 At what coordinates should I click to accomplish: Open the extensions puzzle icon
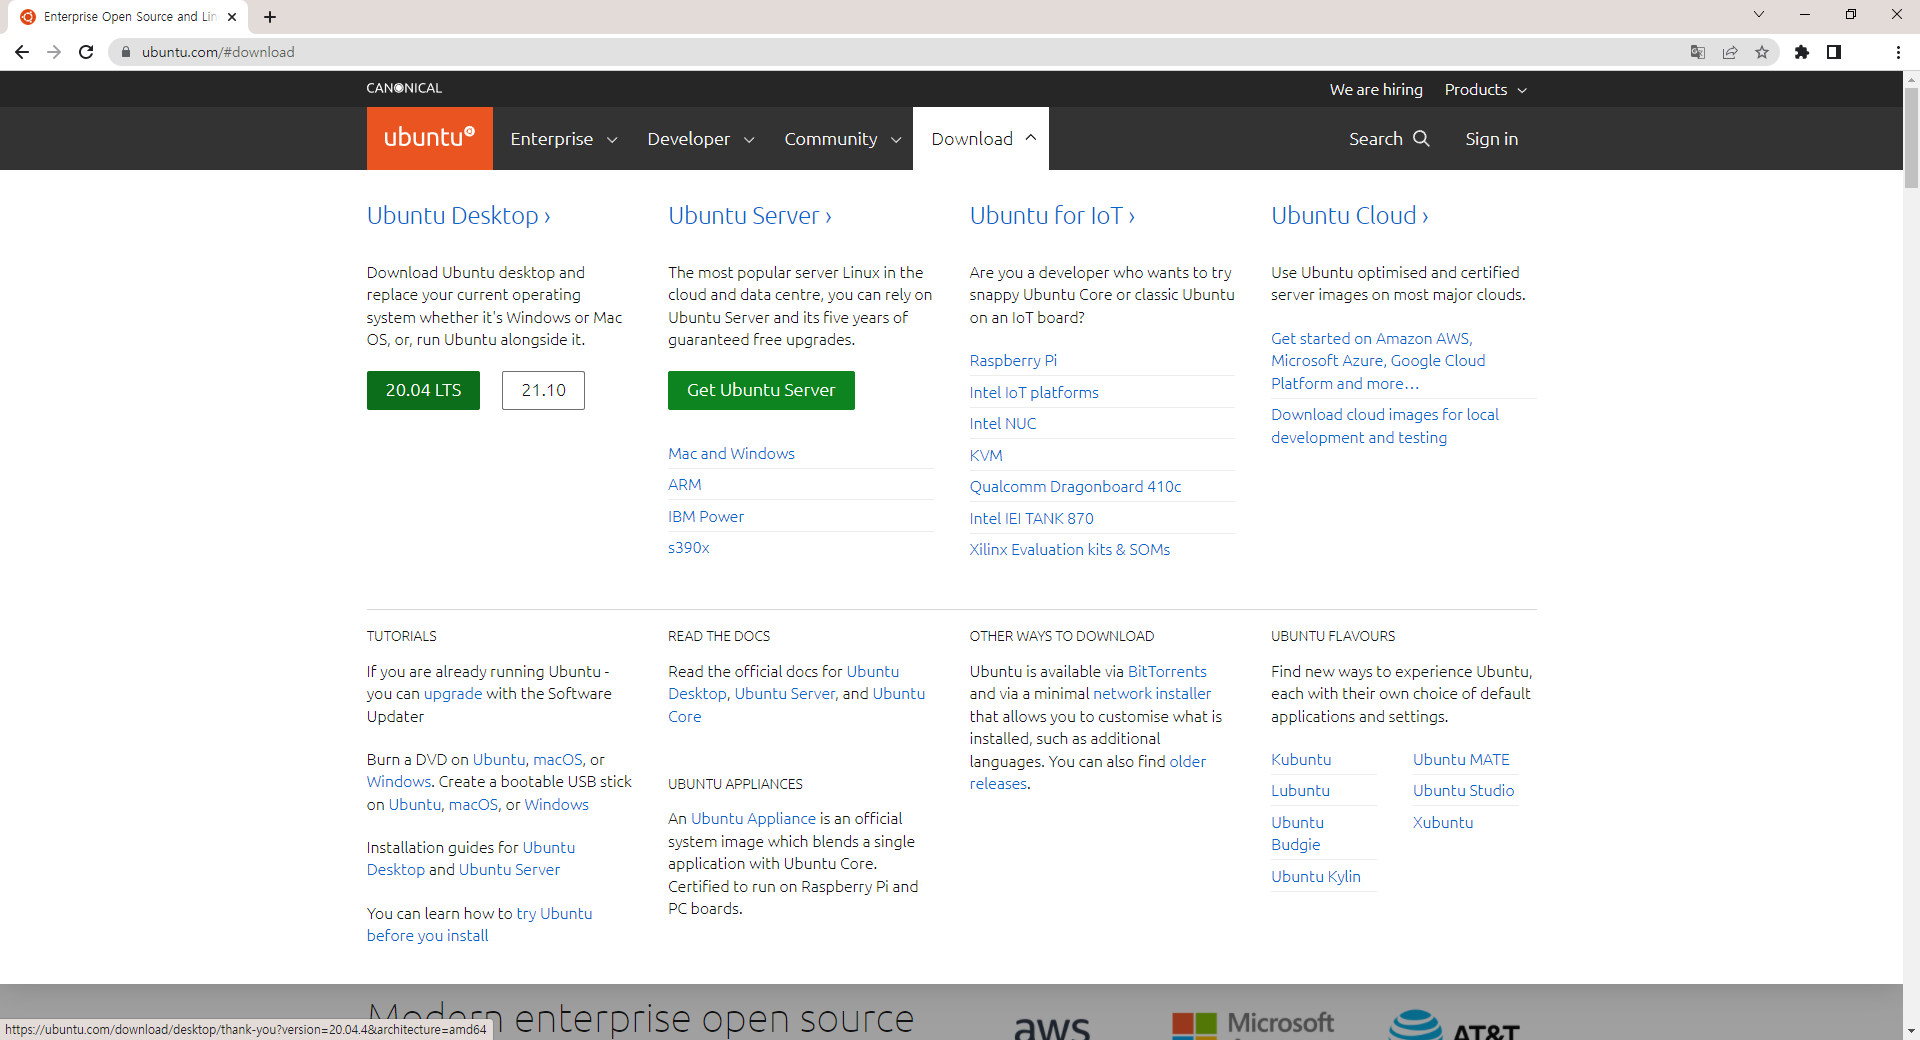tap(1802, 52)
